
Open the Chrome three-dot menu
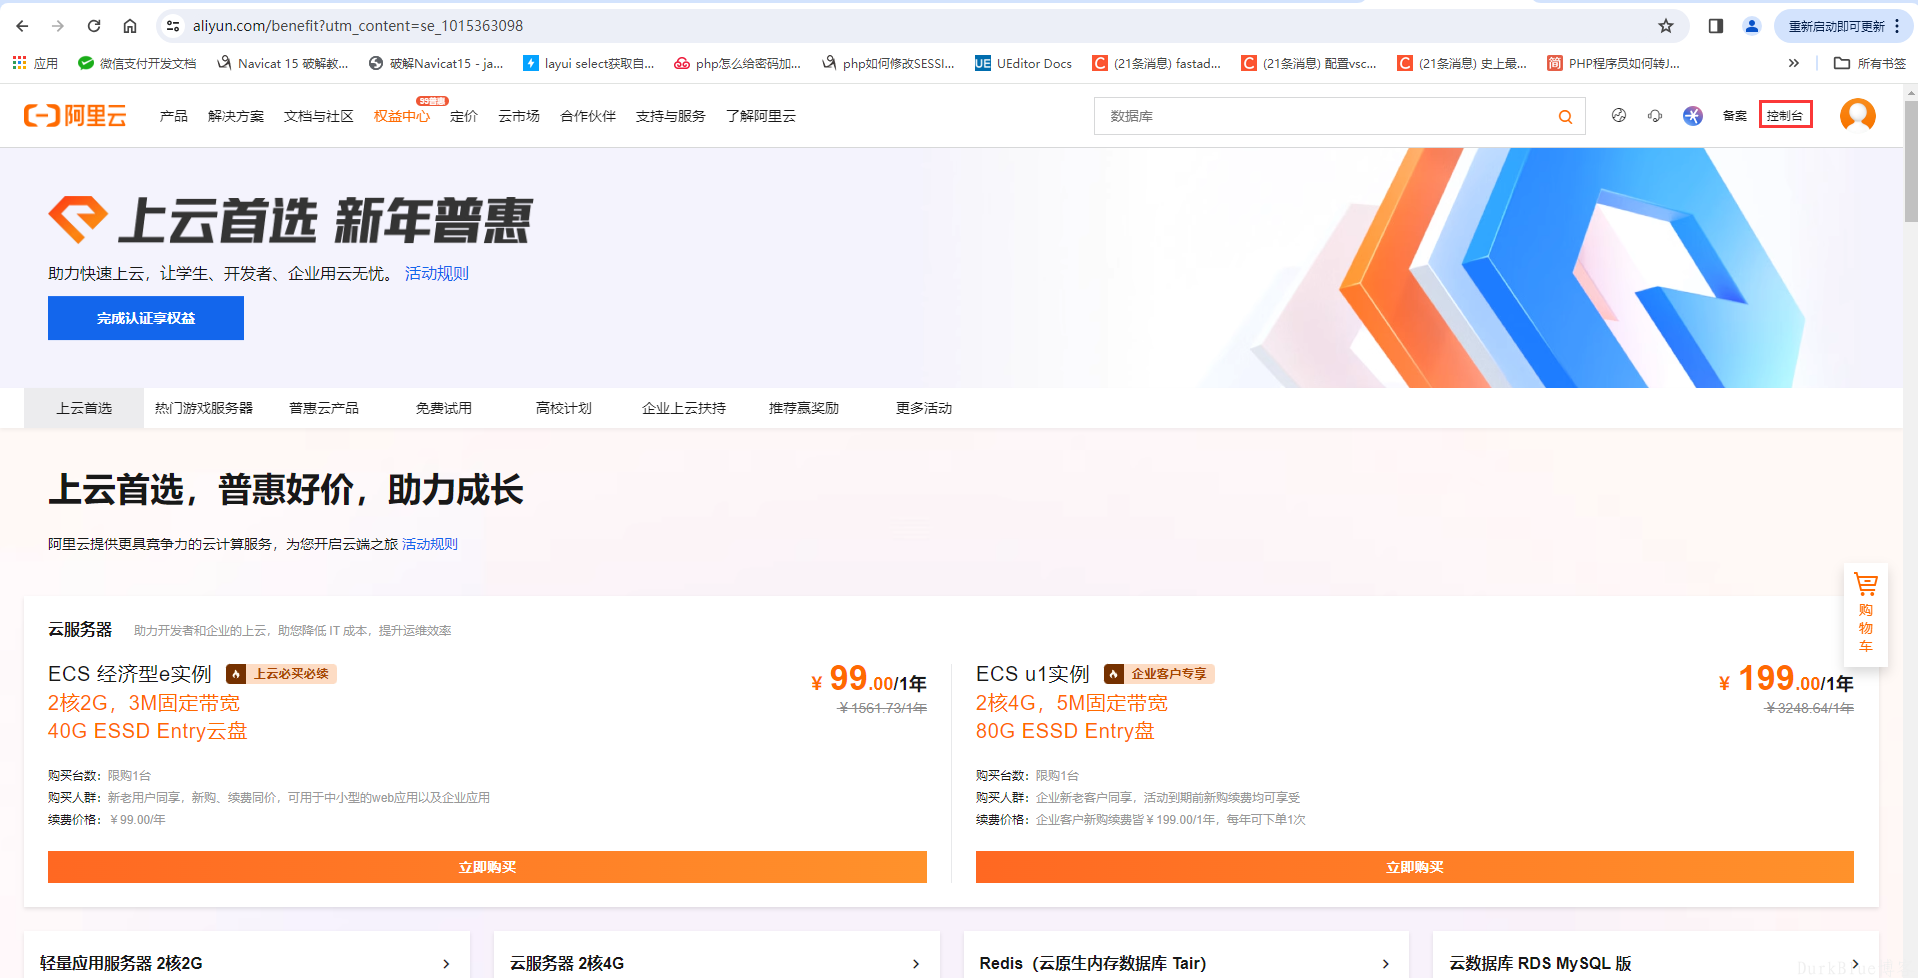coord(1897,26)
